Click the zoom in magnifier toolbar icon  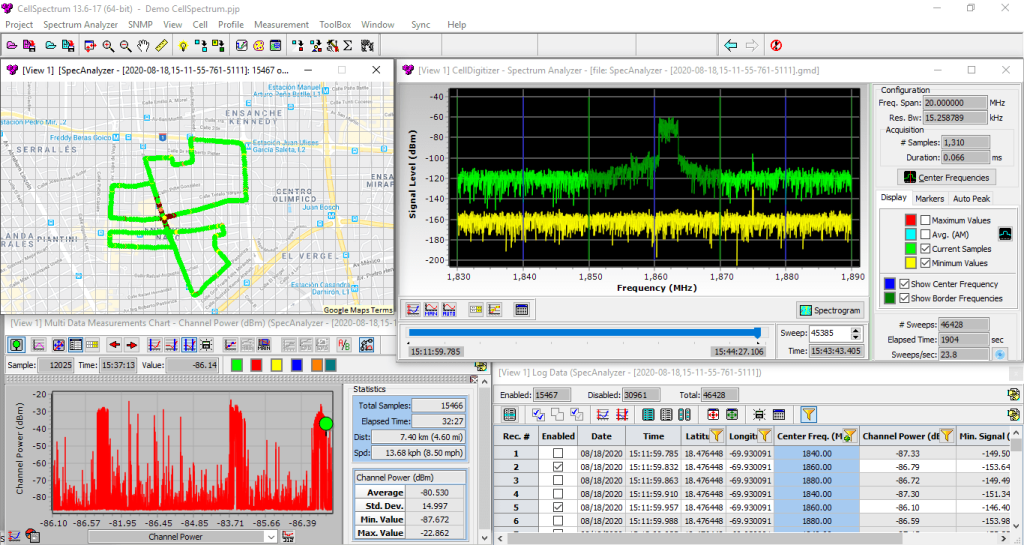tap(107, 45)
